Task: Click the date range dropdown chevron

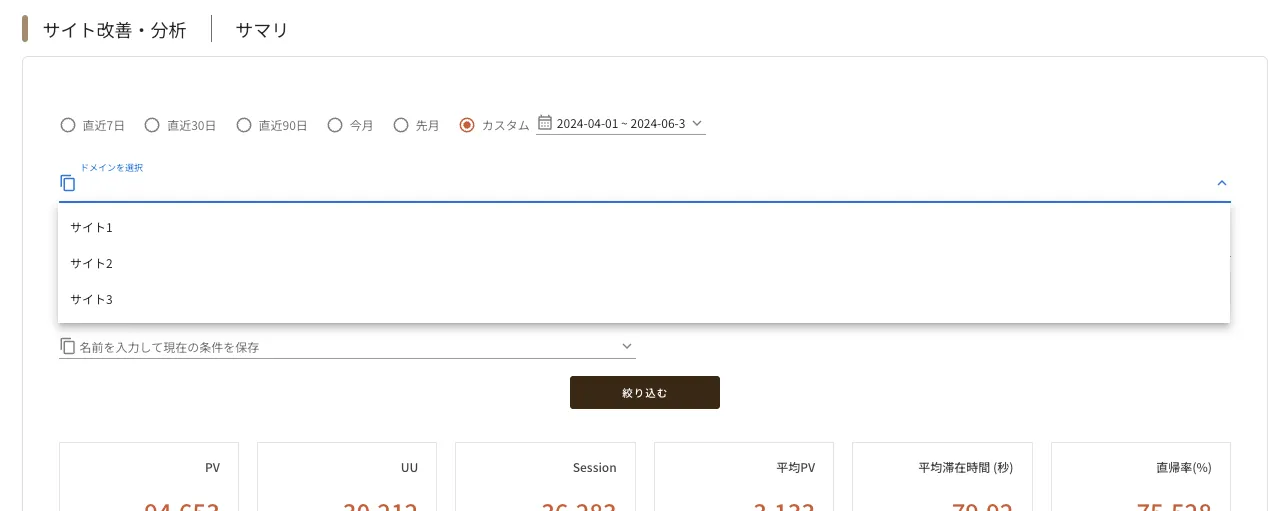Action: pos(697,124)
